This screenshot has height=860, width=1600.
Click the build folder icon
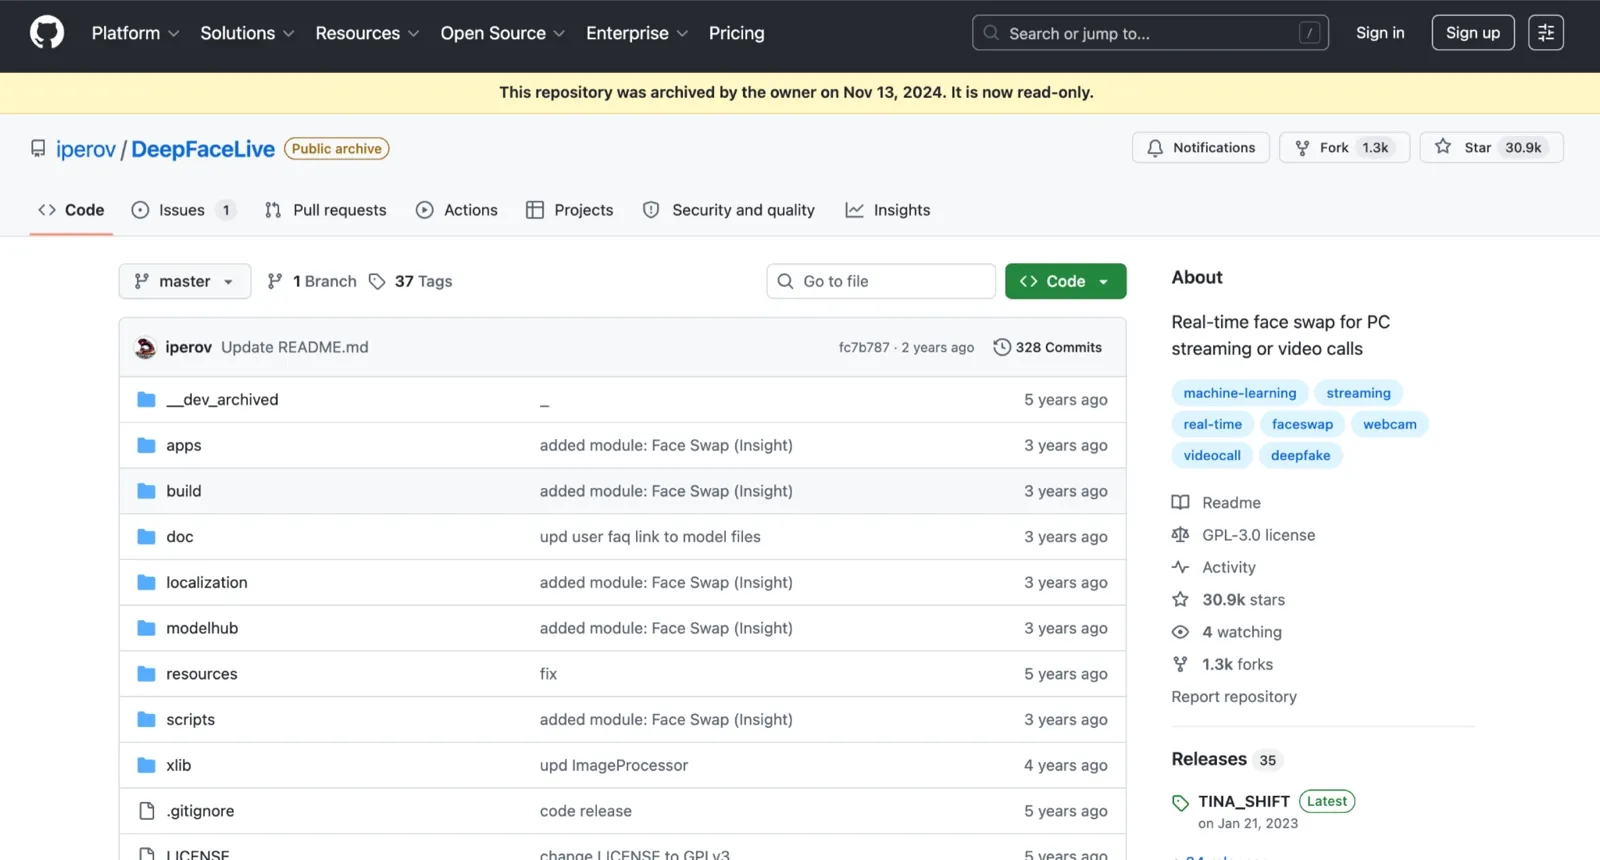coord(146,491)
